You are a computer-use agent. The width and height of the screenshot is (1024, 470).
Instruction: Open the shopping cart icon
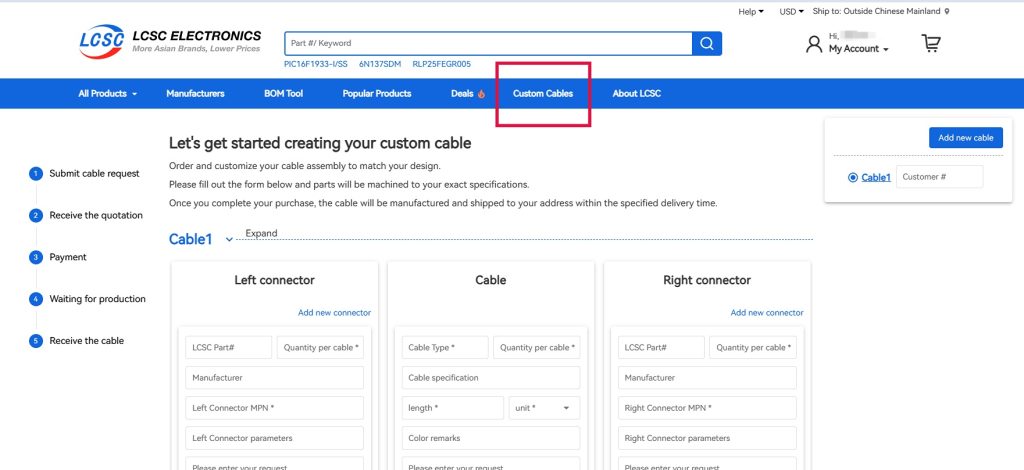point(931,43)
